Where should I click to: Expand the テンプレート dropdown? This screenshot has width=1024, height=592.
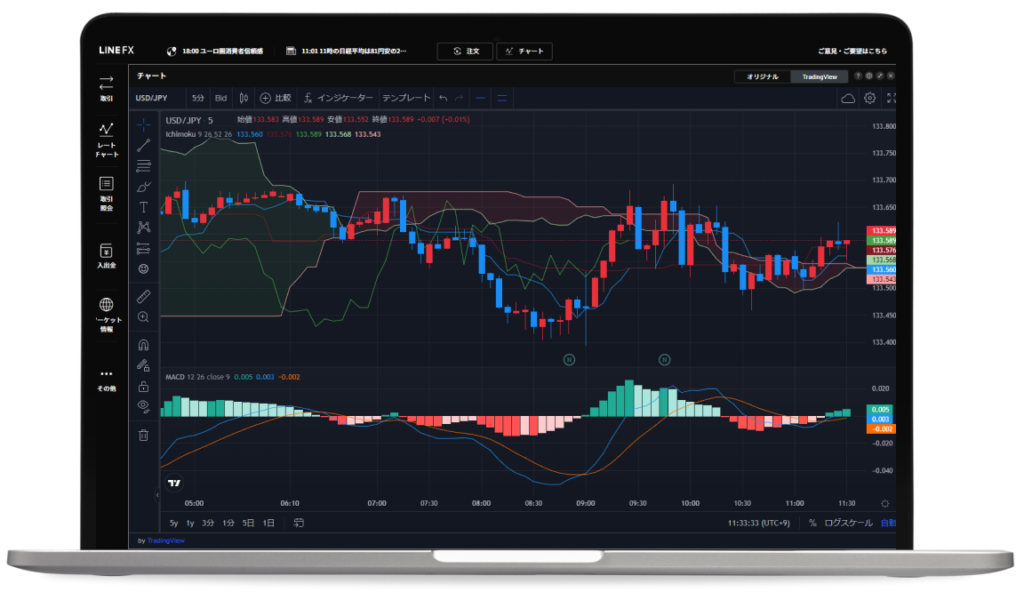tap(406, 98)
